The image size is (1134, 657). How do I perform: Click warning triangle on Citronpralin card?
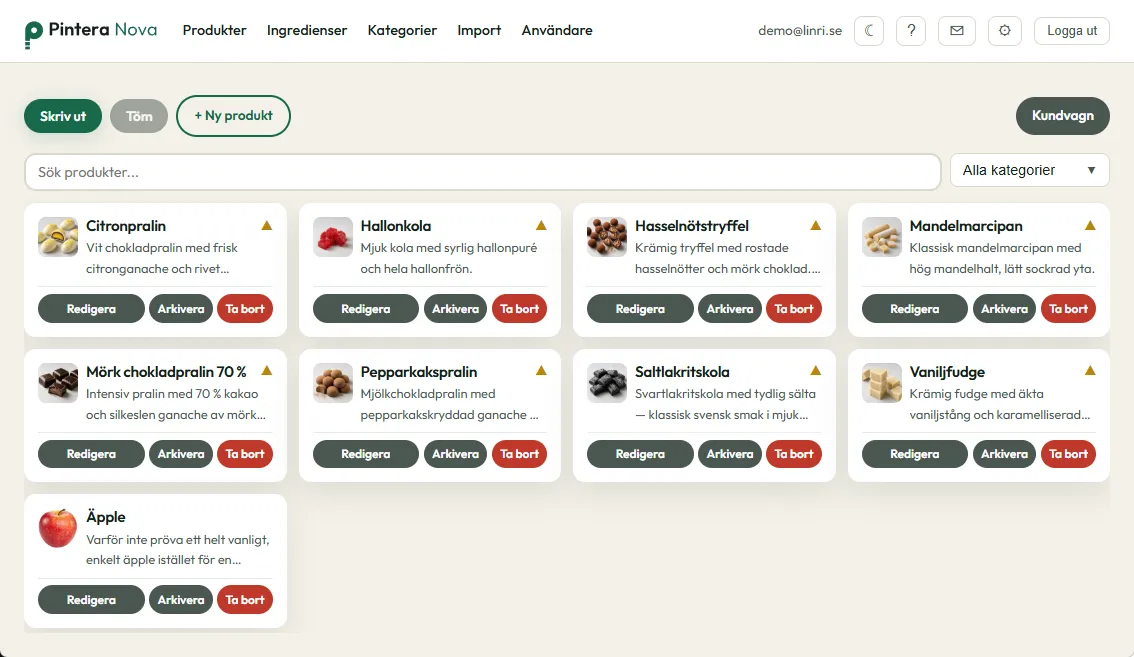click(267, 225)
